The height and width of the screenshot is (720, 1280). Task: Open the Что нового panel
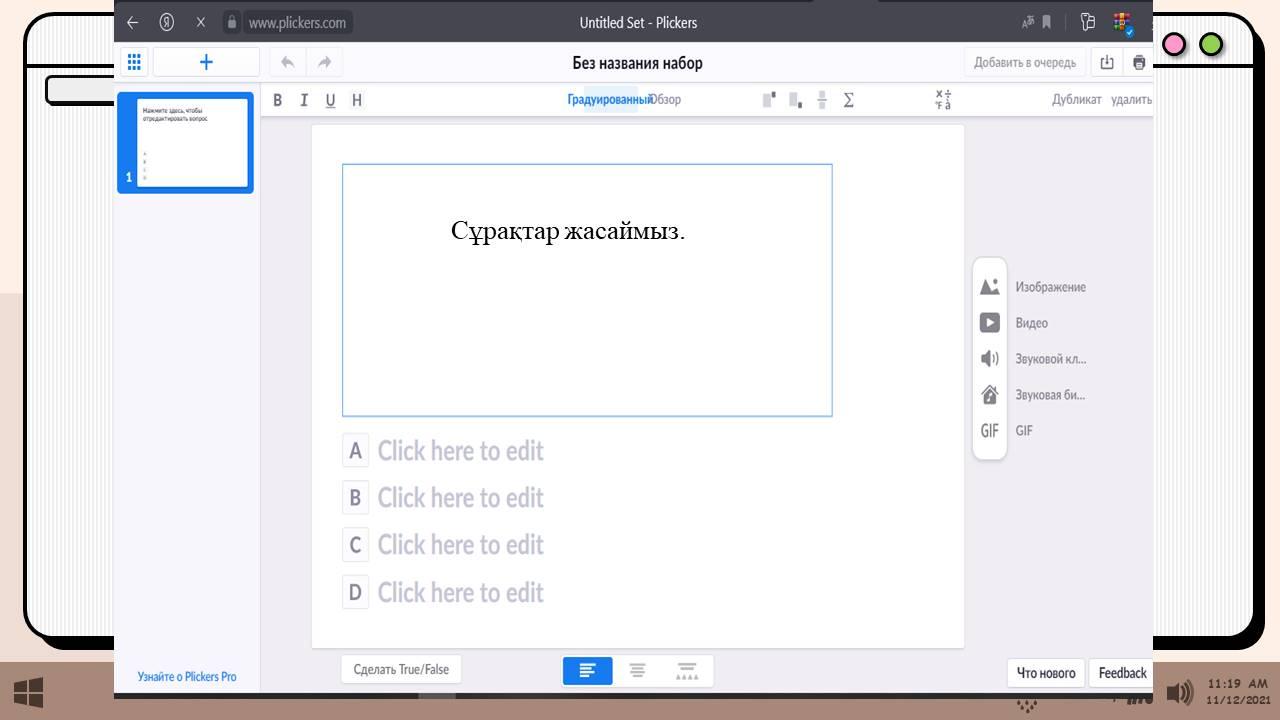(1046, 673)
